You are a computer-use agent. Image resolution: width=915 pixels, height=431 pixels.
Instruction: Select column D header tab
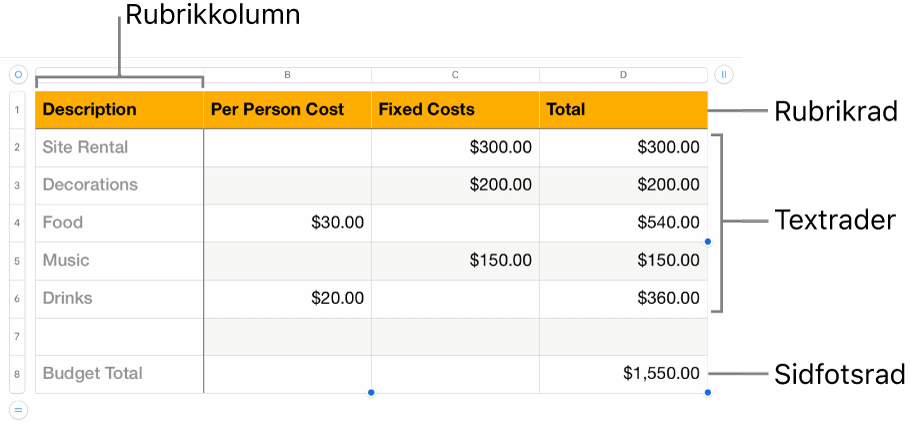pyautogui.click(x=623, y=74)
